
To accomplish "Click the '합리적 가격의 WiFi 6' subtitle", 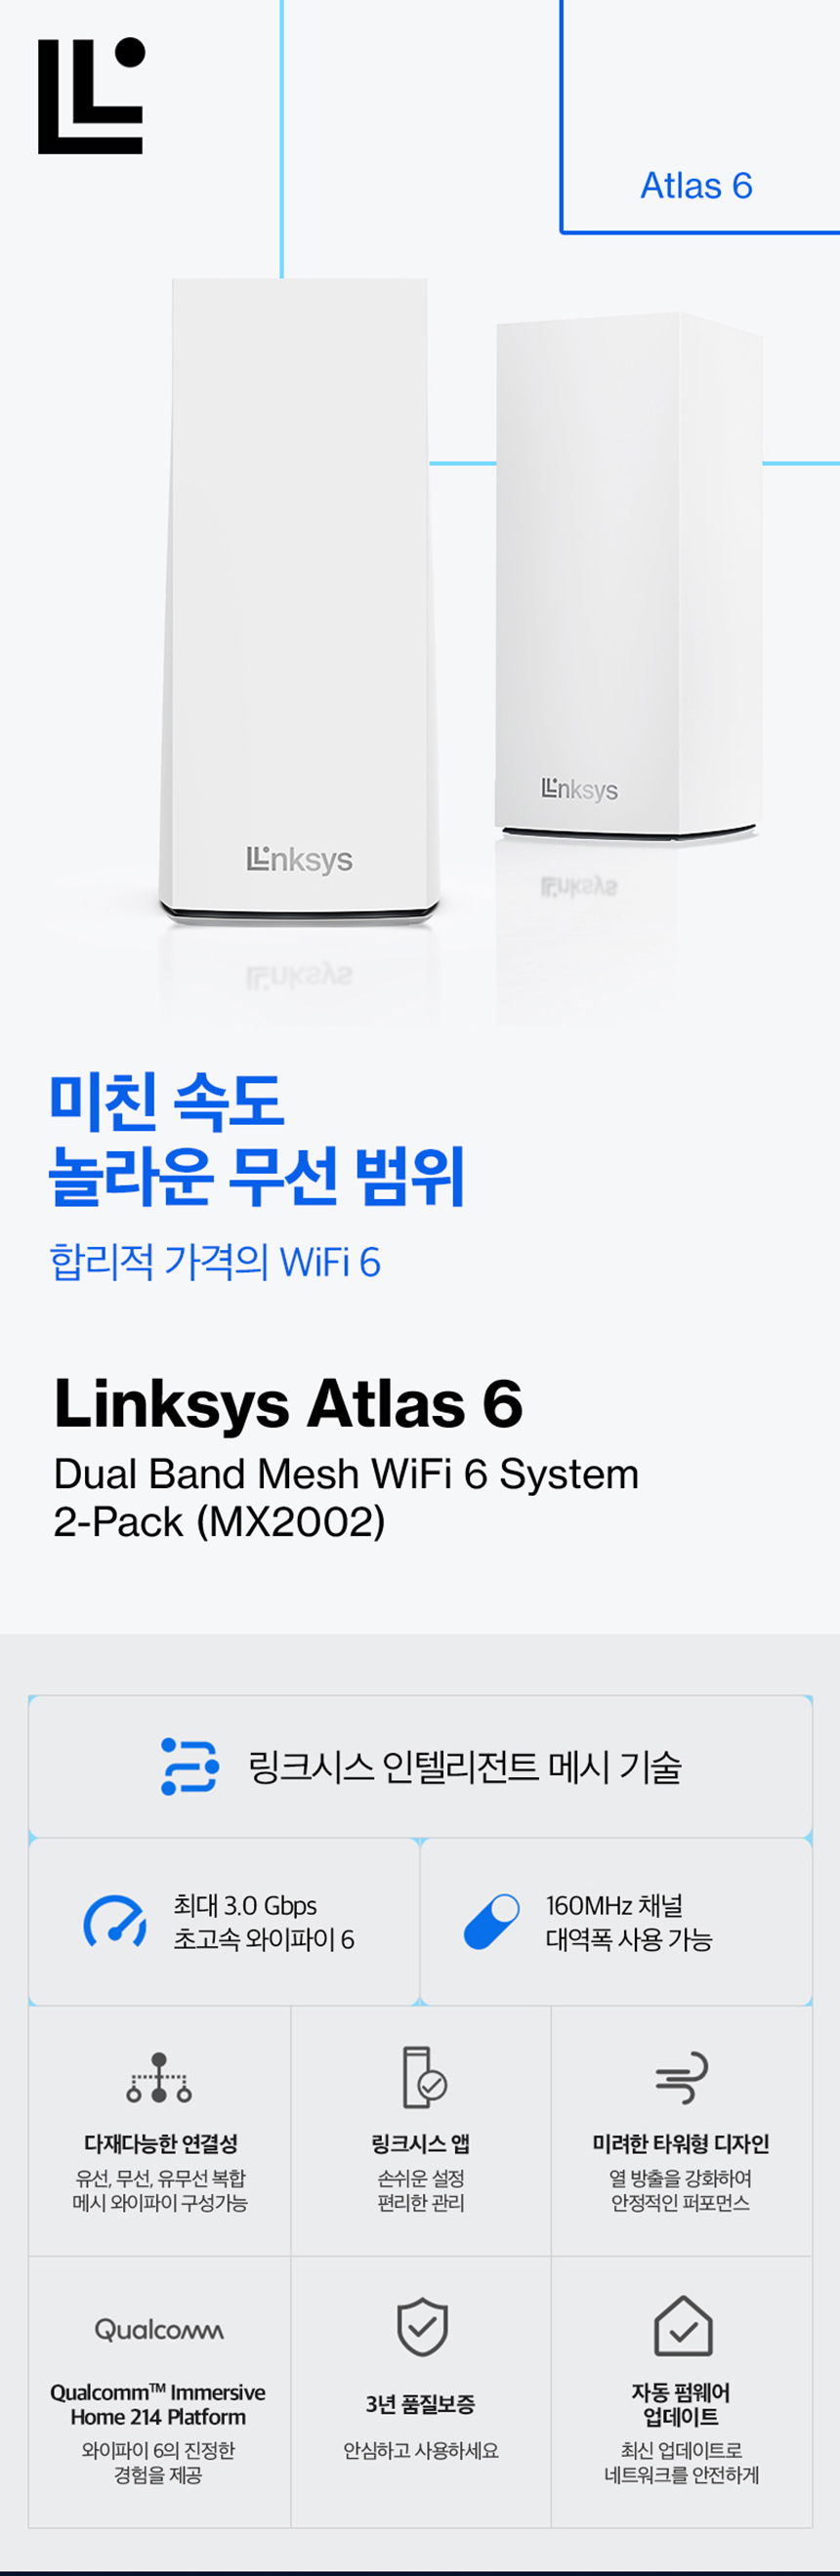I will 215,1262.
